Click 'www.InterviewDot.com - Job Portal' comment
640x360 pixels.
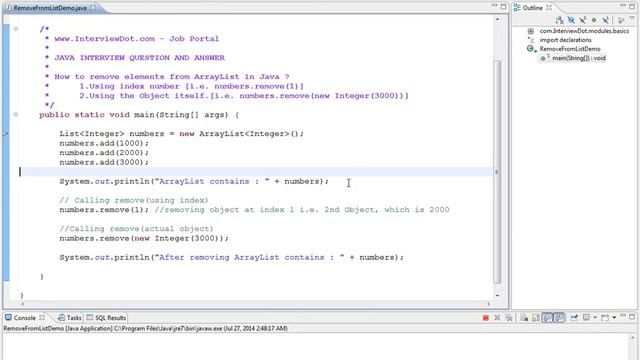pos(136,39)
